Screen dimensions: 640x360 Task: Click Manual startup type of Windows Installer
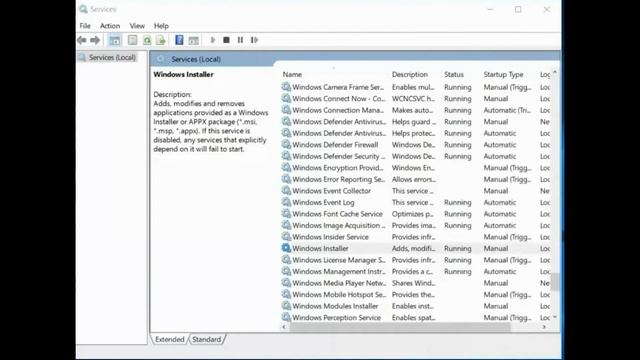coord(496,248)
